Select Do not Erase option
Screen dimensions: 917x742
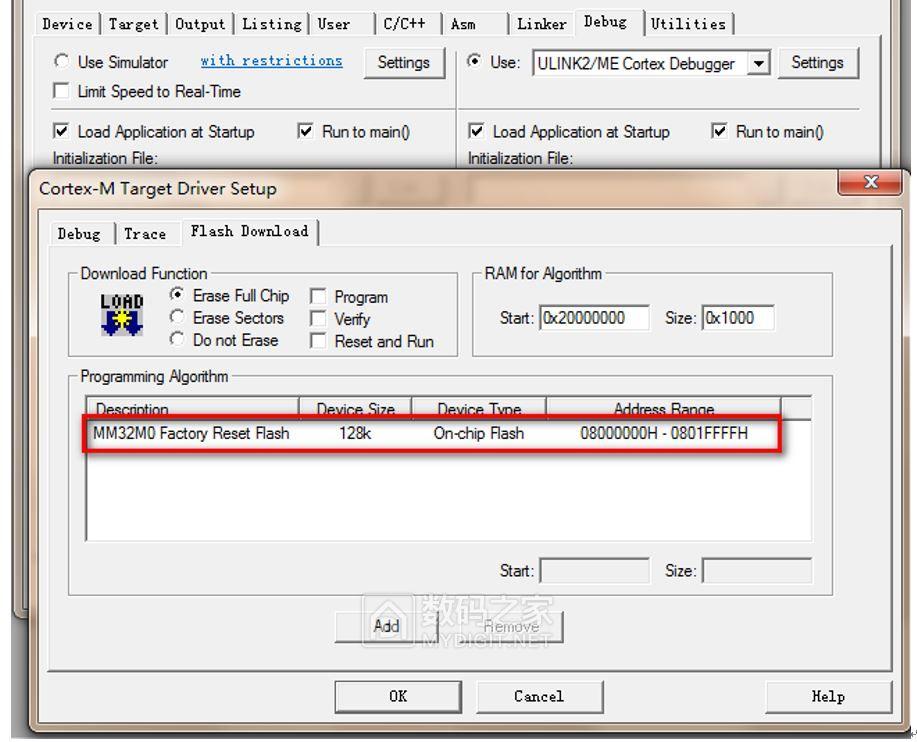177,339
